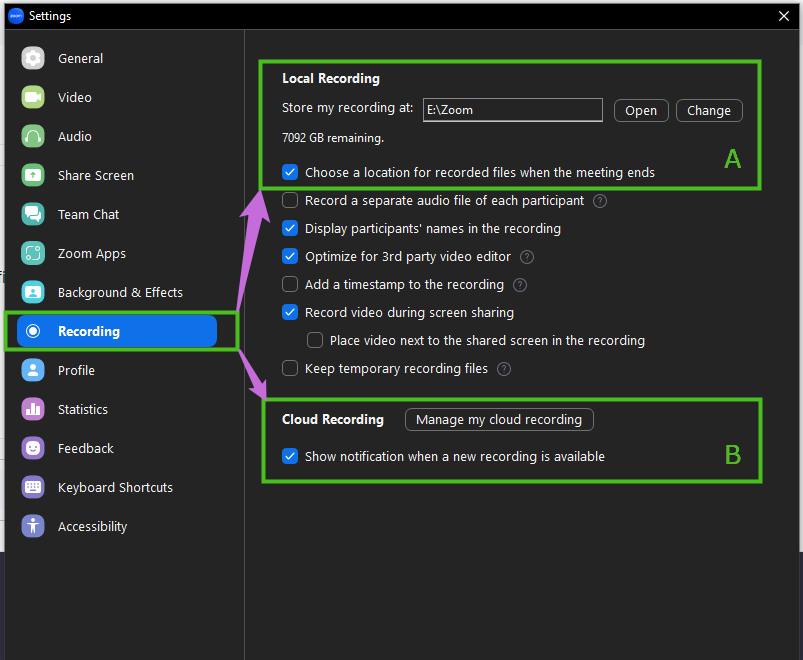Open the Feedback section

coord(85,448)
